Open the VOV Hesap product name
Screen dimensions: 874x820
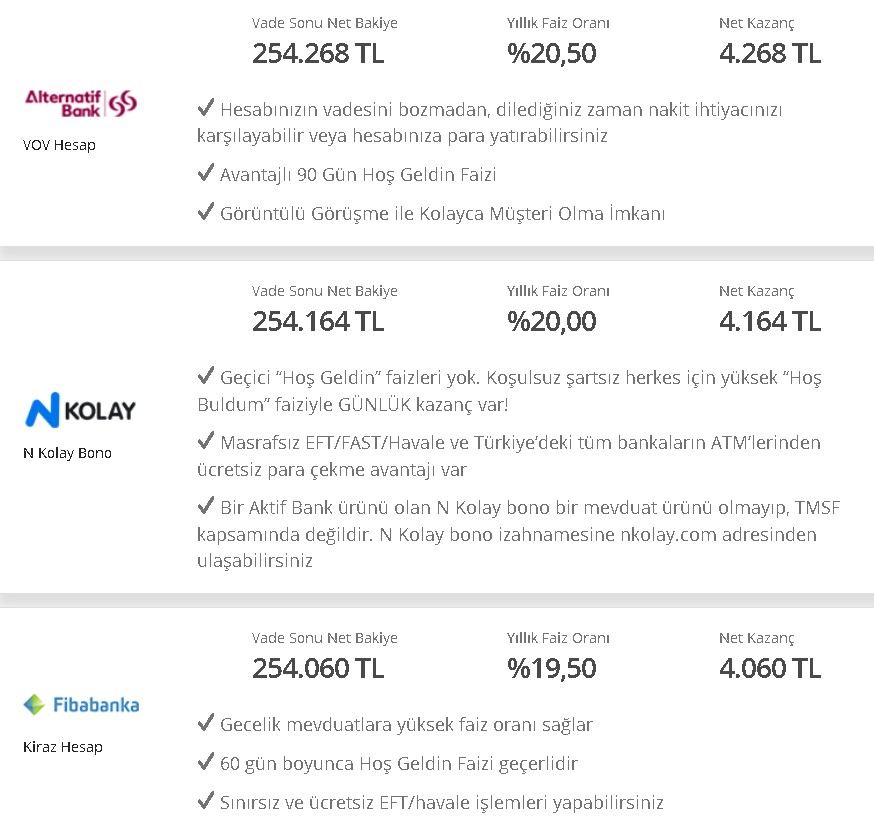pos(59,145)
